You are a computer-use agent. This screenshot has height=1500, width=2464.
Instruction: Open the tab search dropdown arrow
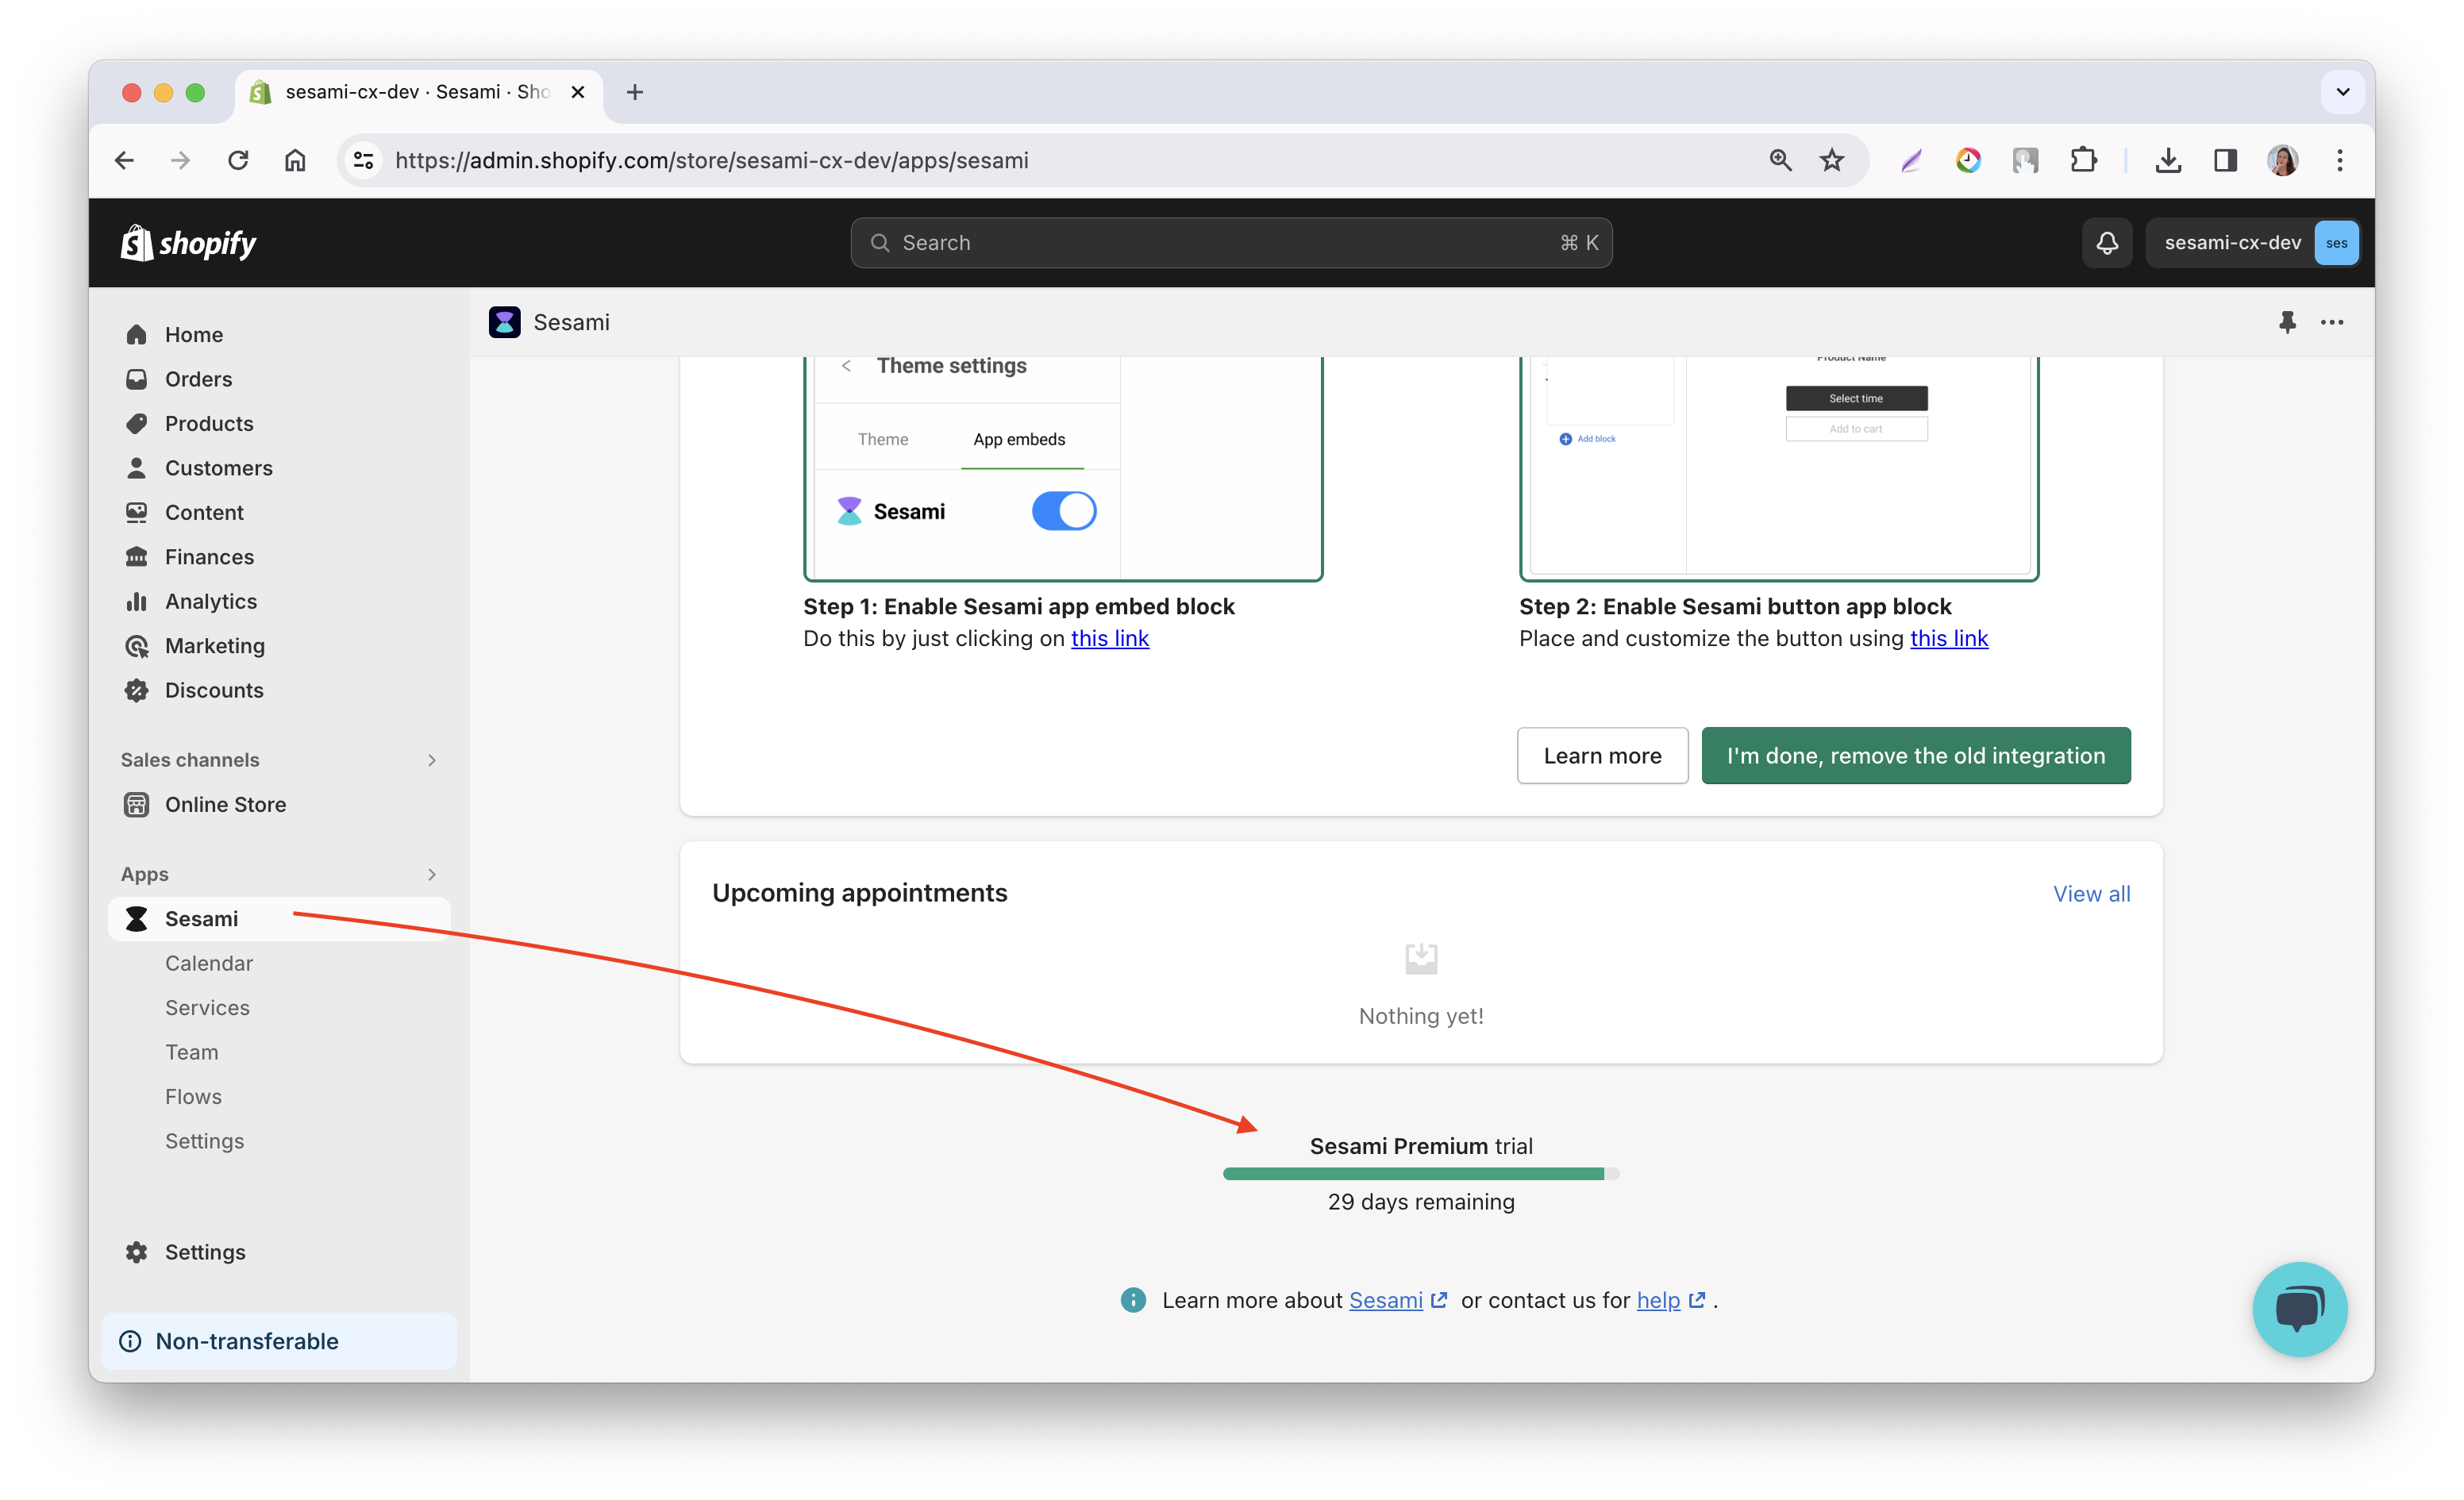[x=2342, y=92]
